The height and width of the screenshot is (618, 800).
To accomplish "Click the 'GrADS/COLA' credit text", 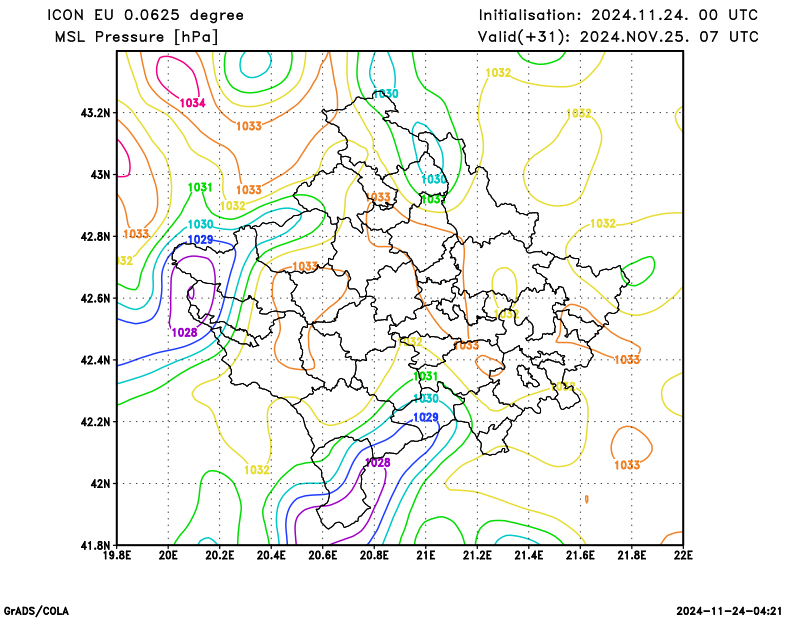I will (36, 611).
